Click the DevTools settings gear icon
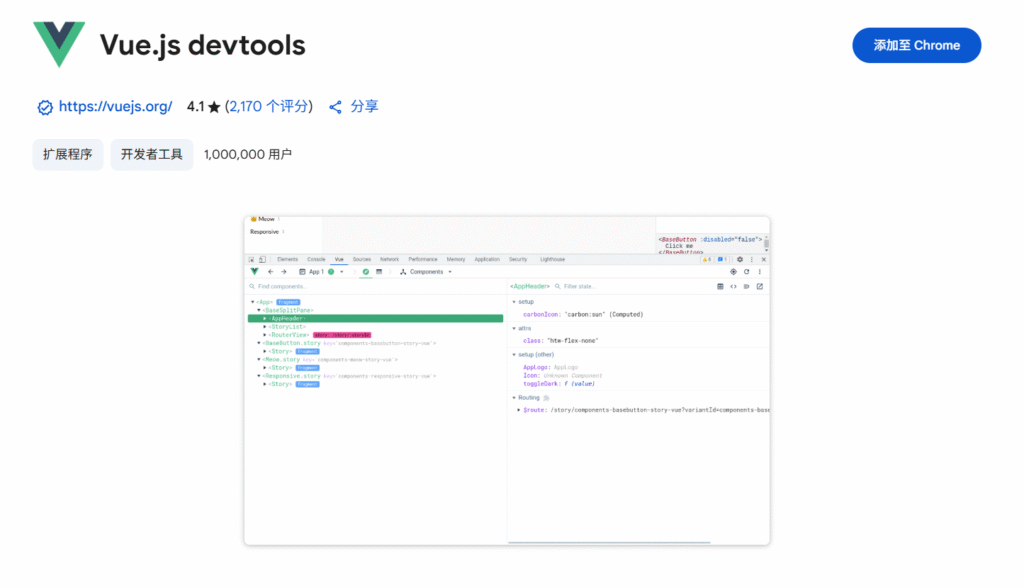The image size is (1024, 588). [x=740, y=259]
